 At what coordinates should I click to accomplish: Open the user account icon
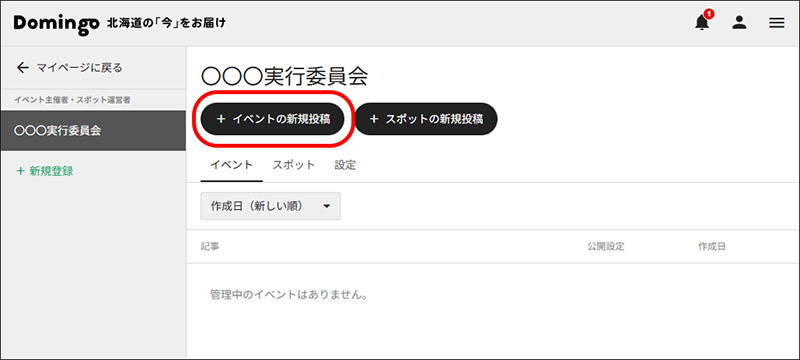(739, 23)
